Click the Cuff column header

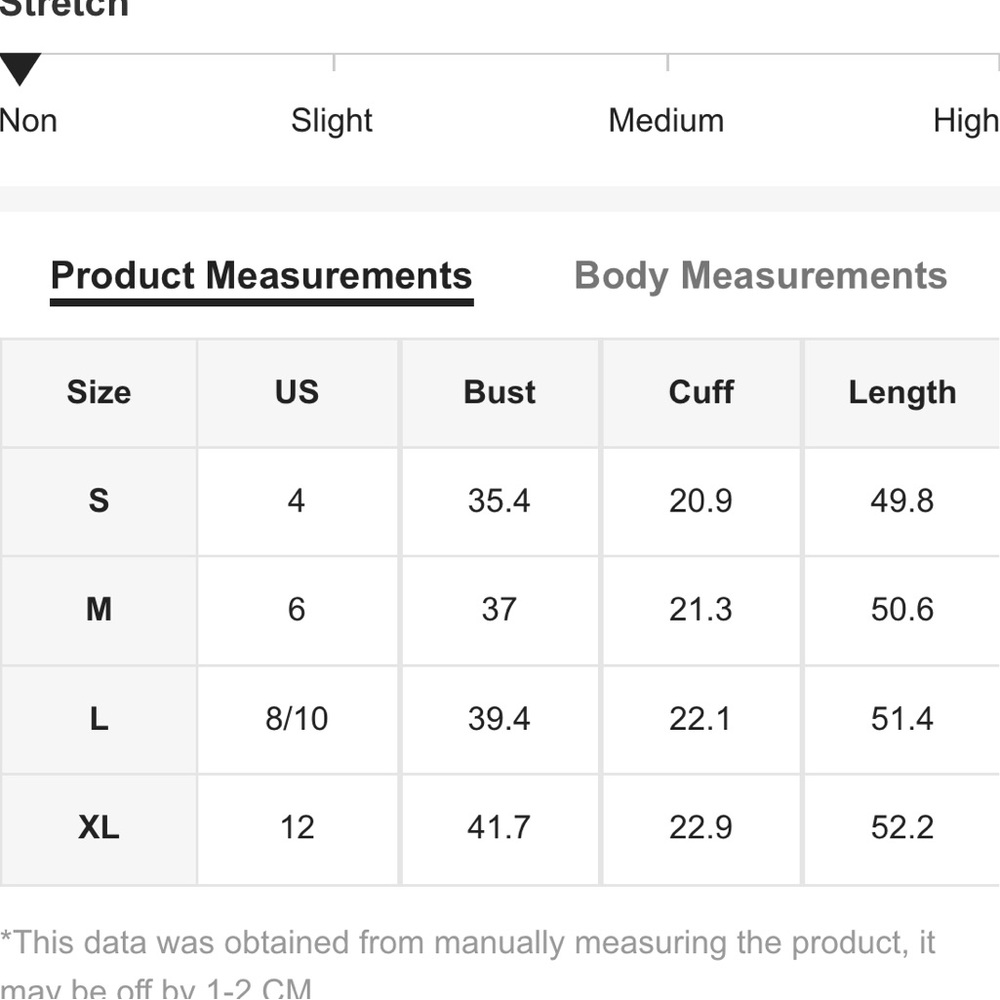point(701,392)
